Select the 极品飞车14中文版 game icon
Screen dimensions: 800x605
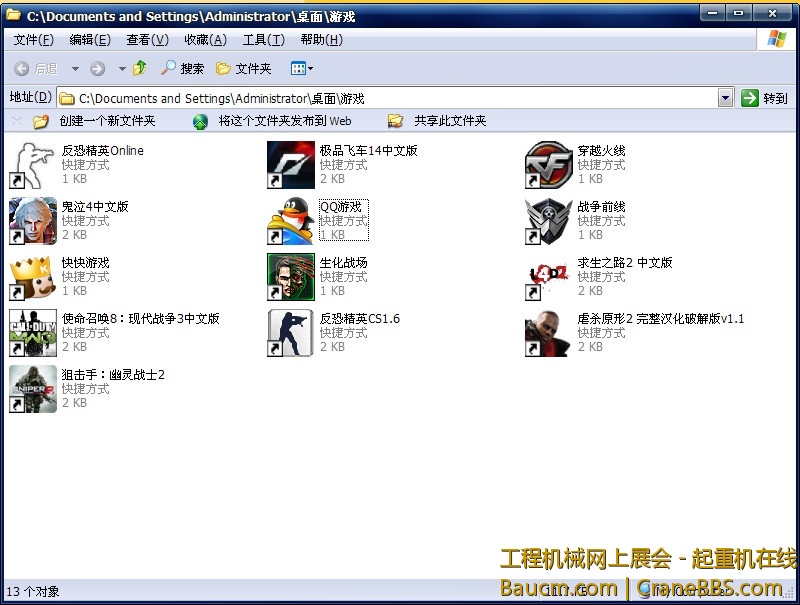click(x=291, y=165)
